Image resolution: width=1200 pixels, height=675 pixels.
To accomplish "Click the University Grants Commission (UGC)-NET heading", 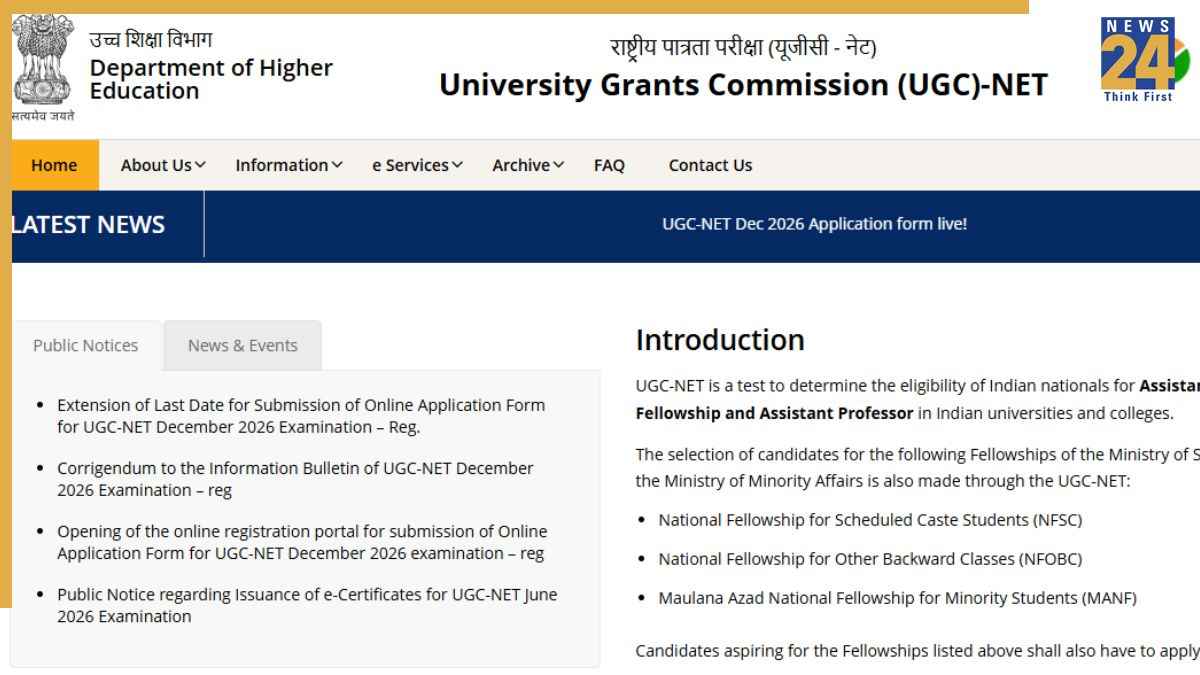I will 743,86.
